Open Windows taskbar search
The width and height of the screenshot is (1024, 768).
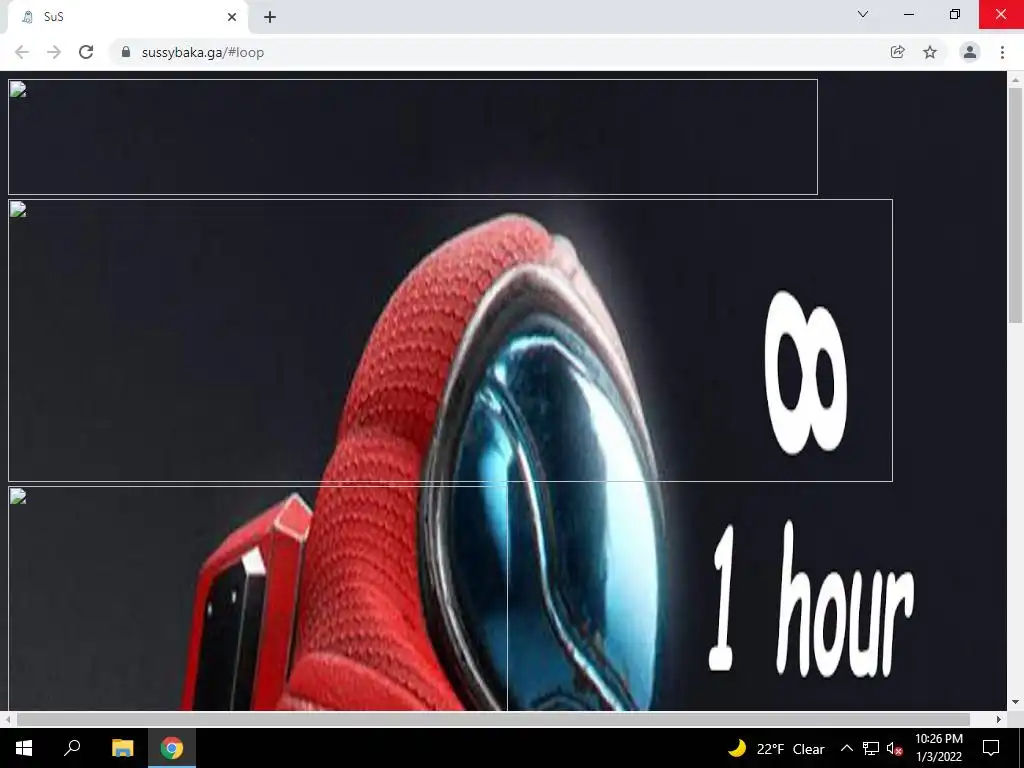click(x=72, y=748)
